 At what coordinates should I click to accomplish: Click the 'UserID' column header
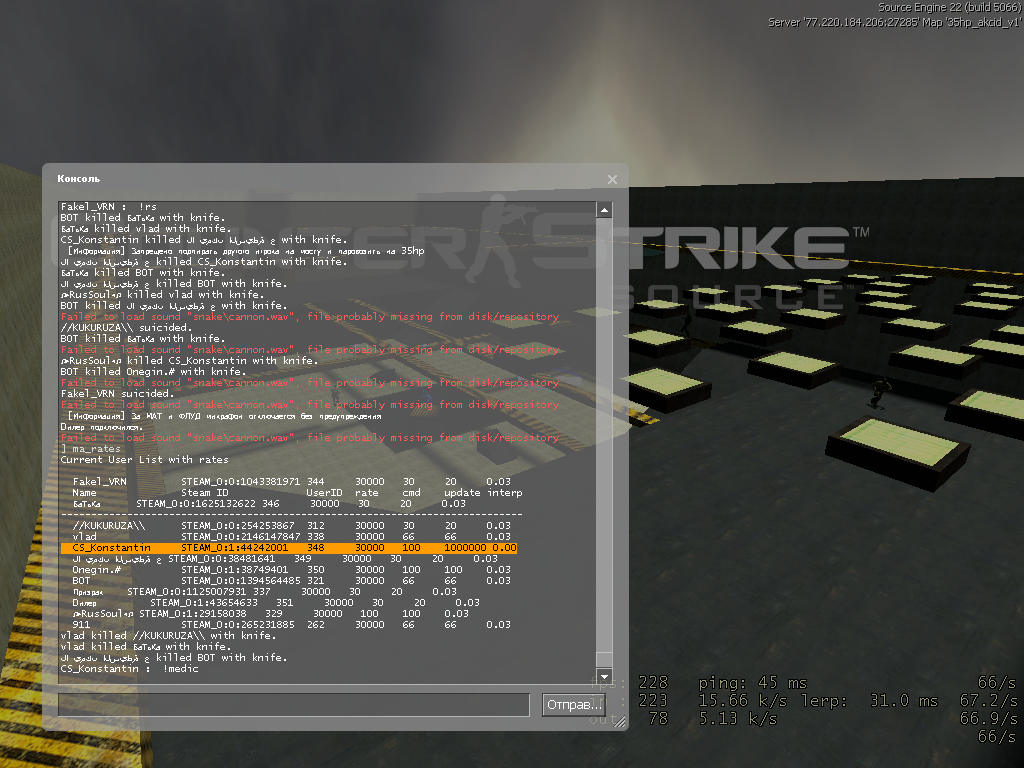pyautogui.click(x=325, y=493)
